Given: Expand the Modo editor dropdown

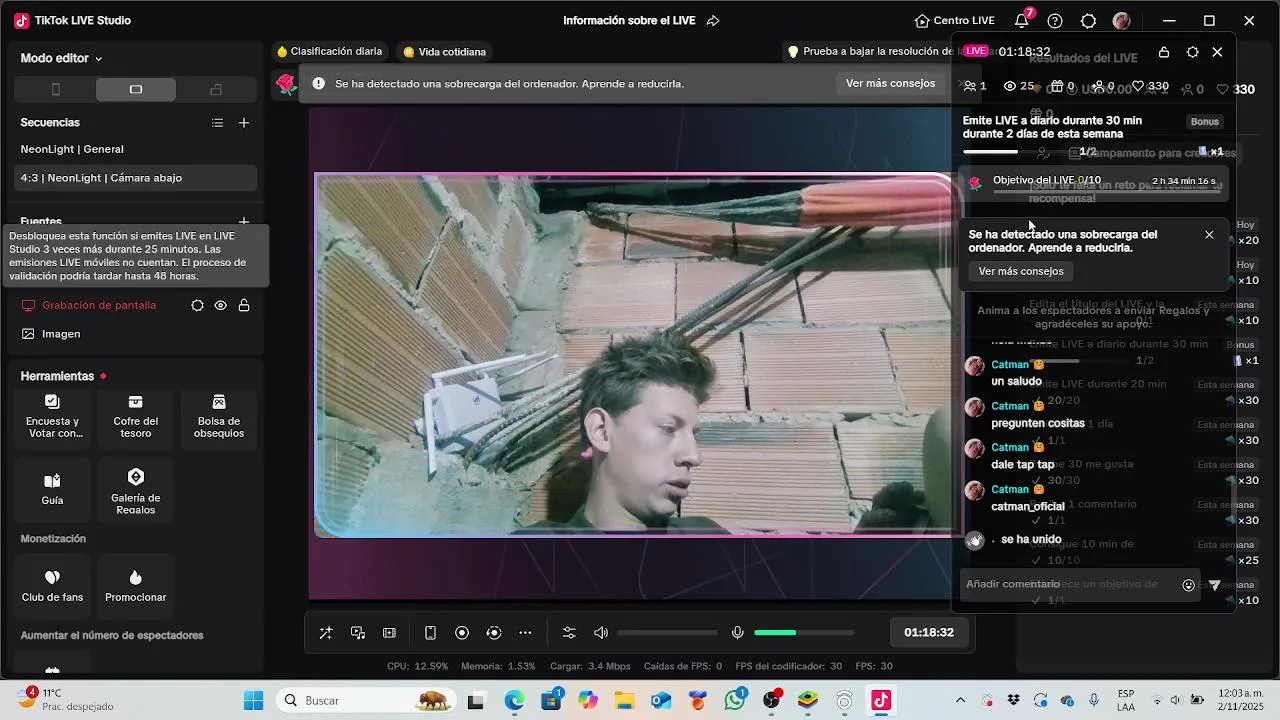Looking at the screenshot, I should click(x=62, y=58).
